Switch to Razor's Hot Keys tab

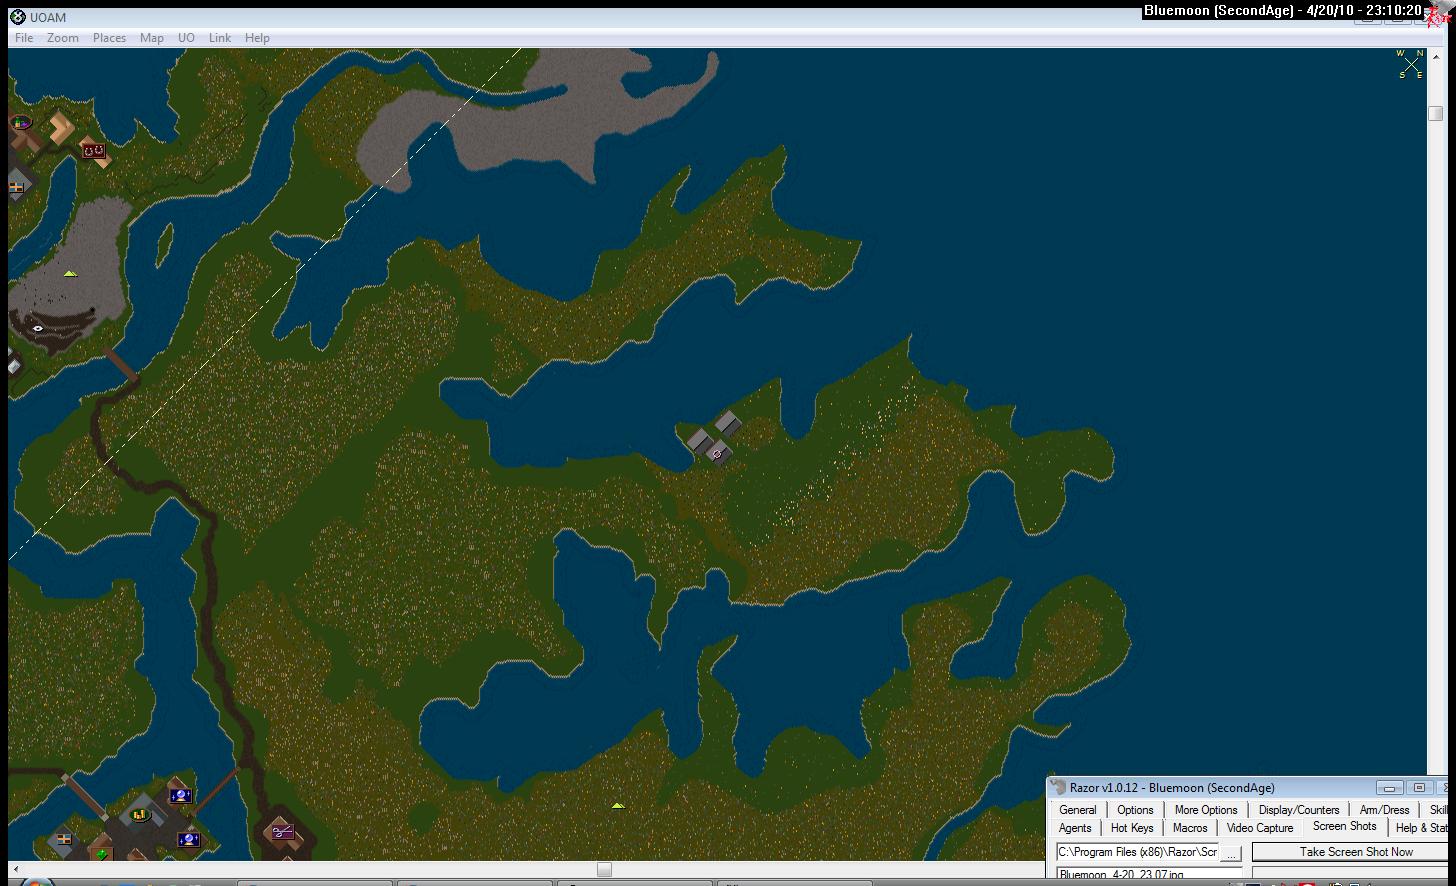point(1132,828)
